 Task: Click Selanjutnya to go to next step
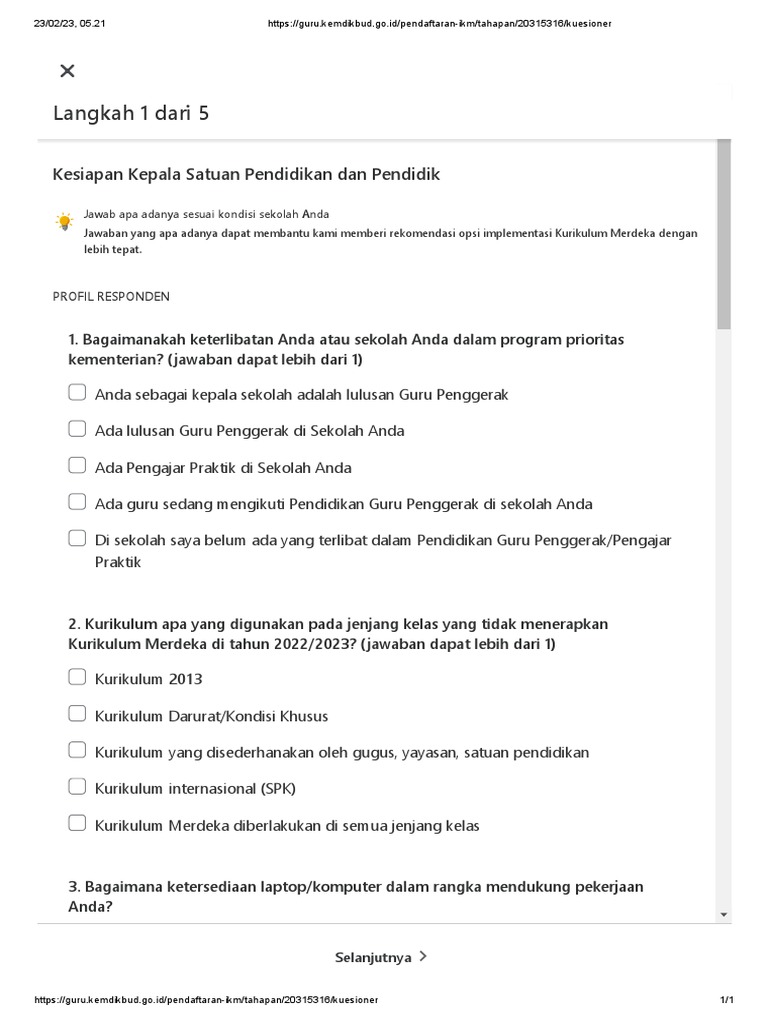373,957
